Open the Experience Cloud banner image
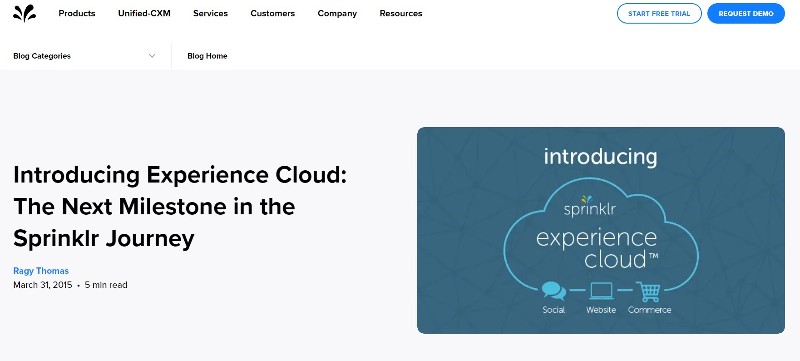 601,230
